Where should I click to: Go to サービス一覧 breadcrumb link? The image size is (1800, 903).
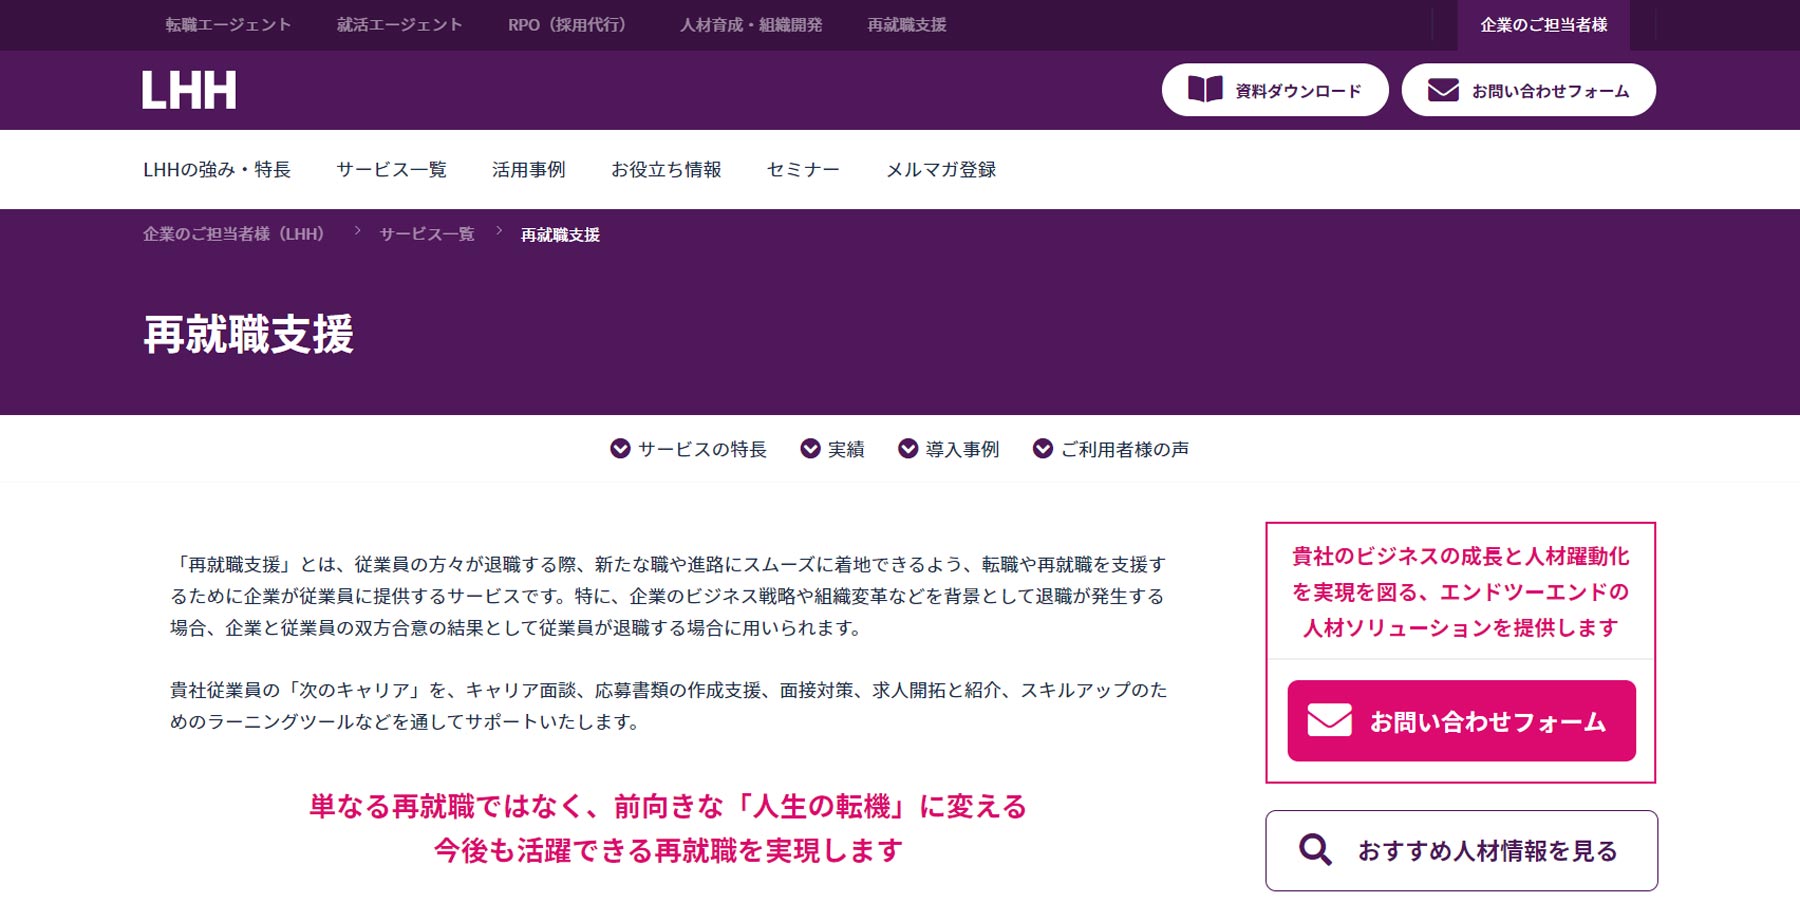pyautogui.click(x=427, y=234)
